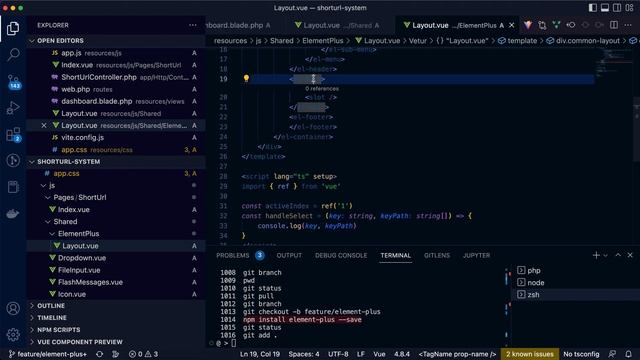Screen dimensions: 640x360
Task: Click the errors and warnings status indicator
Action: (143, 354)
